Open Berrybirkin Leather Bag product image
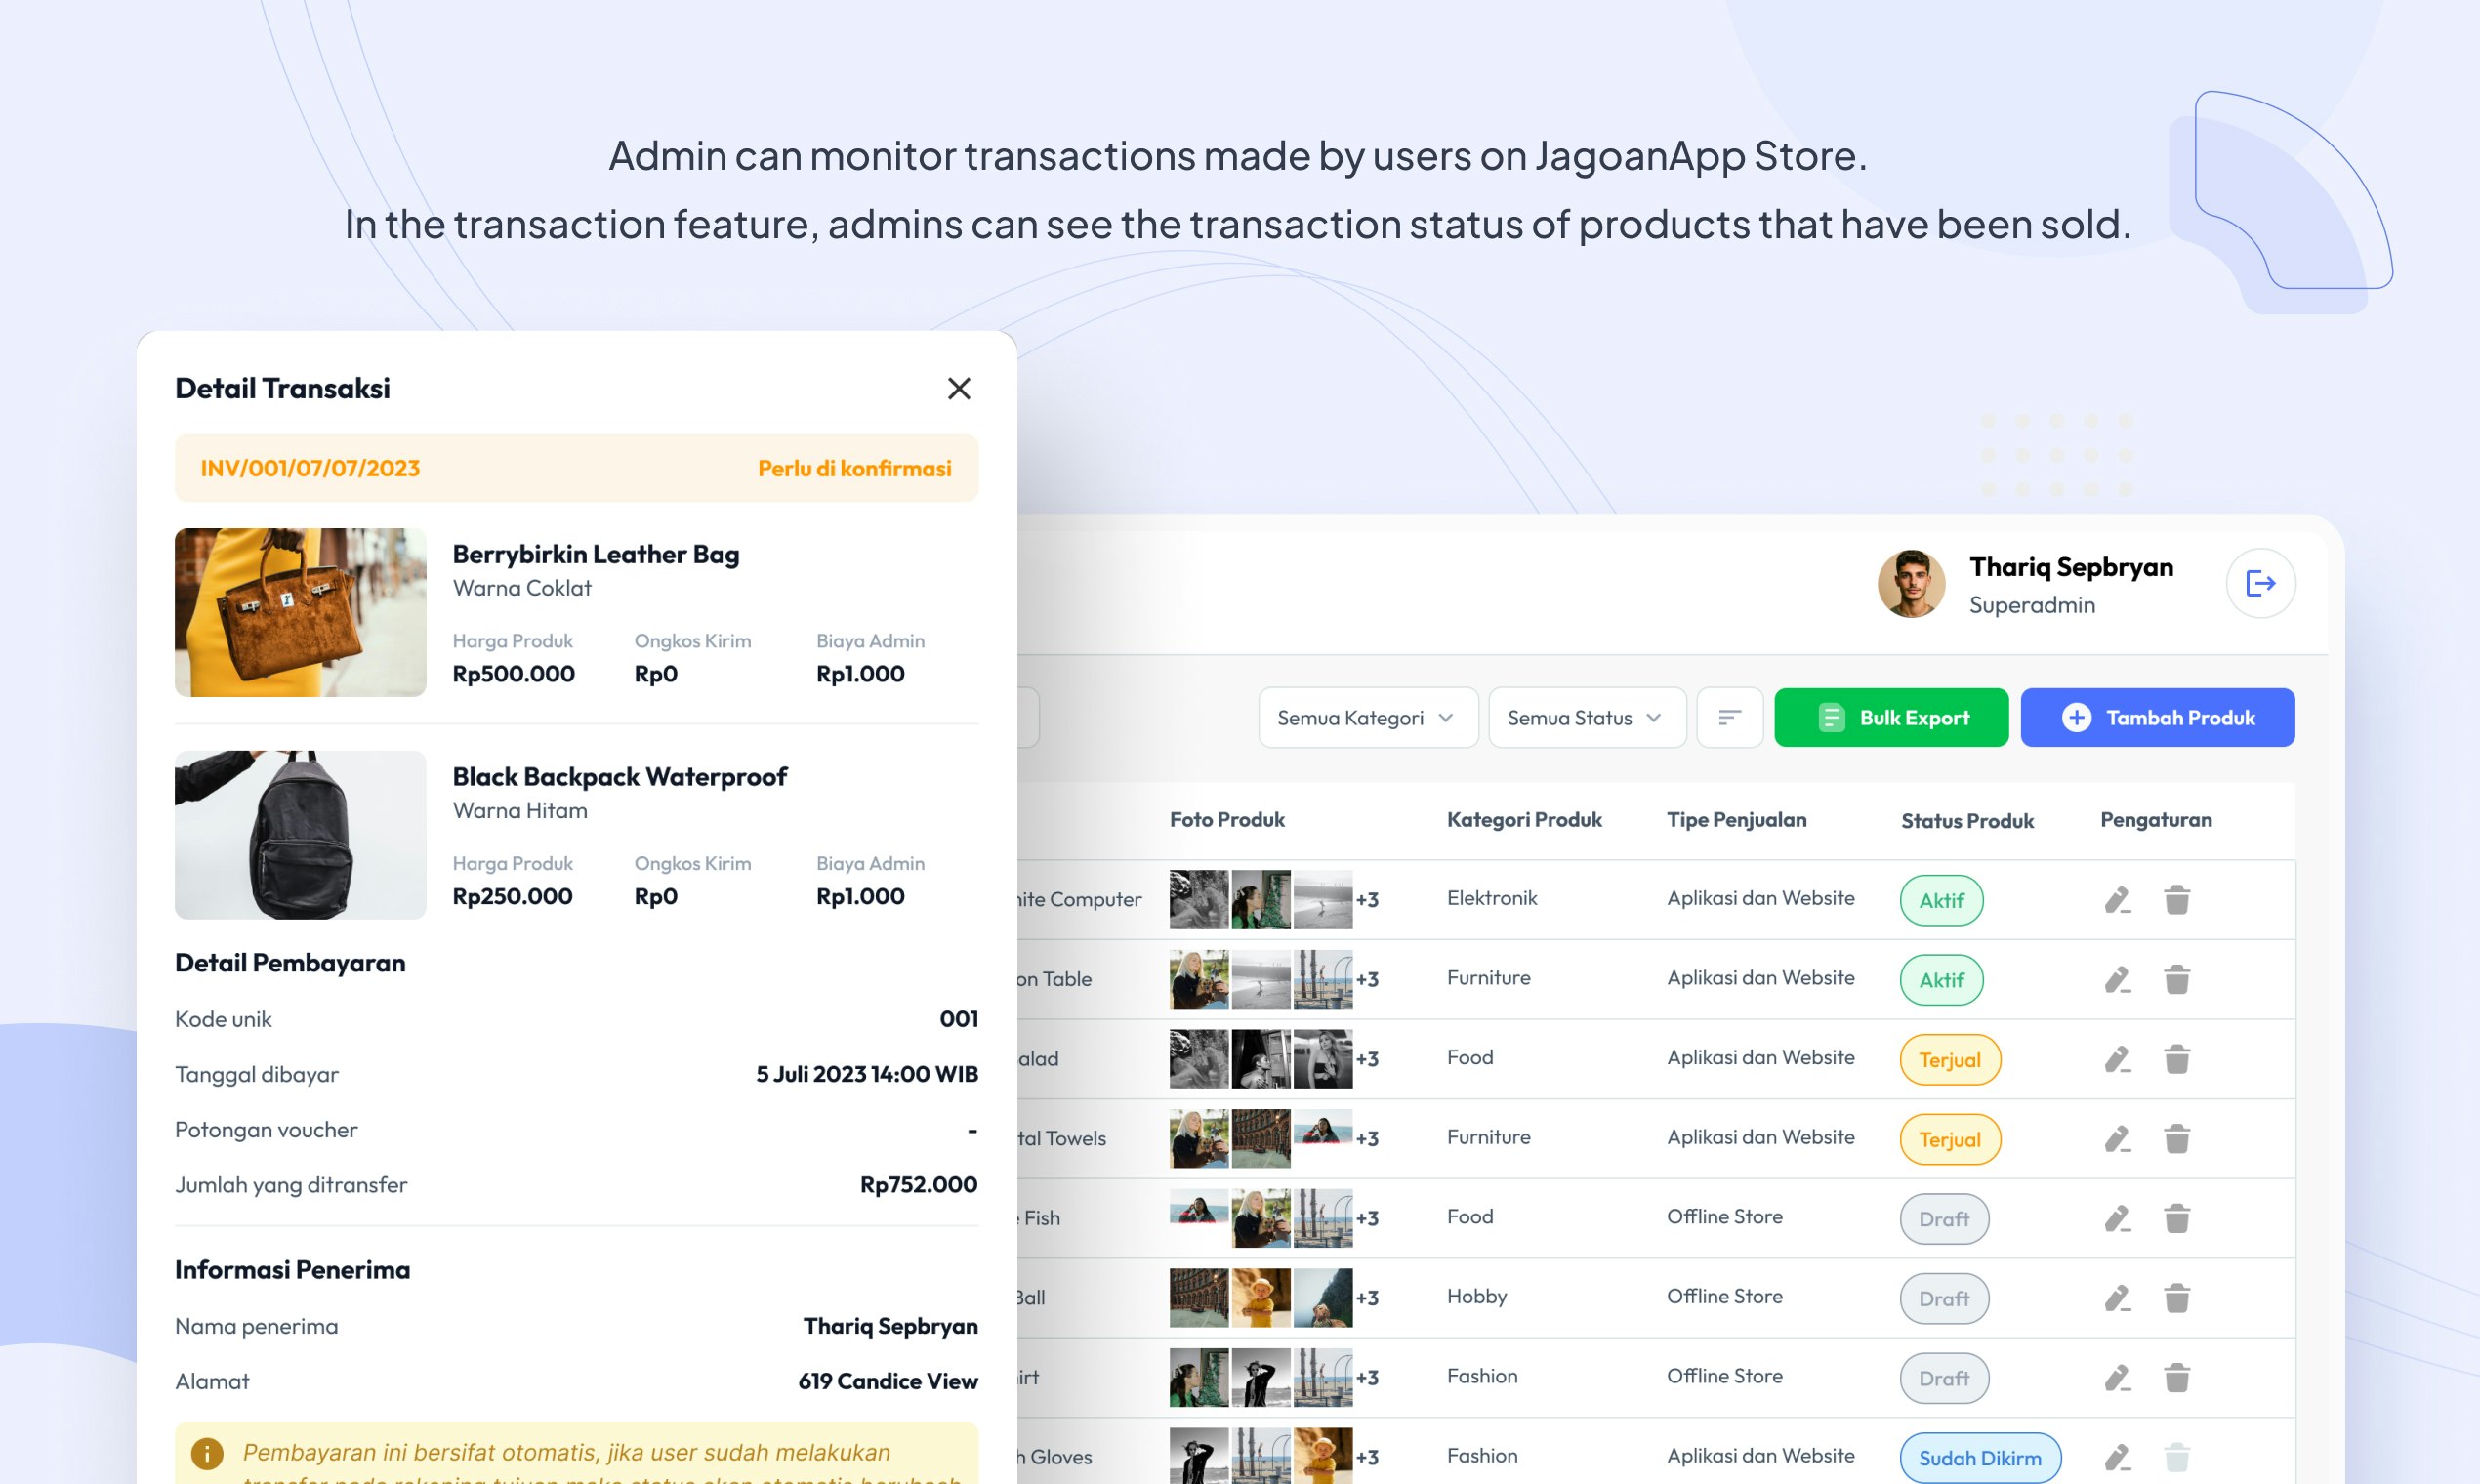 tap(300, 612)
